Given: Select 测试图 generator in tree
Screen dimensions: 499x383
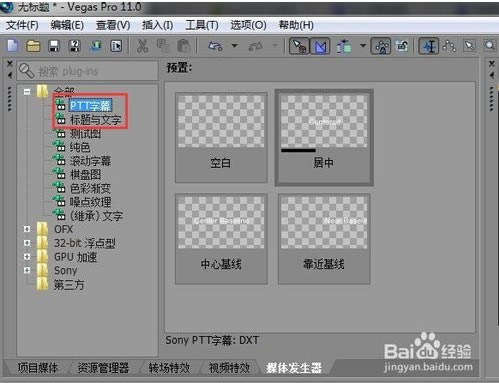Looking at the screenshot, I should point(86,134).
